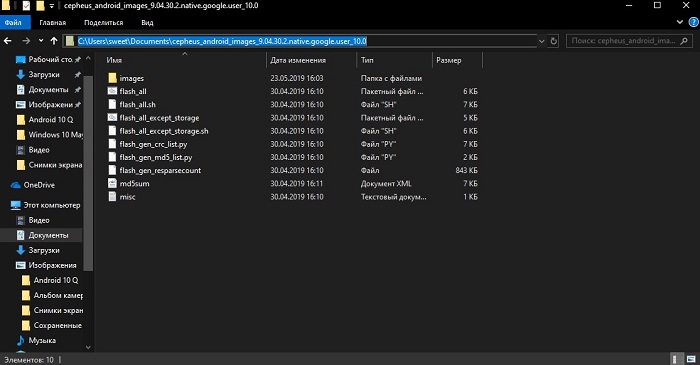This screenshot has height=365, width=700.
Task: Select OneDrive in the navigation pane
Action: click(x=39, y=185)
